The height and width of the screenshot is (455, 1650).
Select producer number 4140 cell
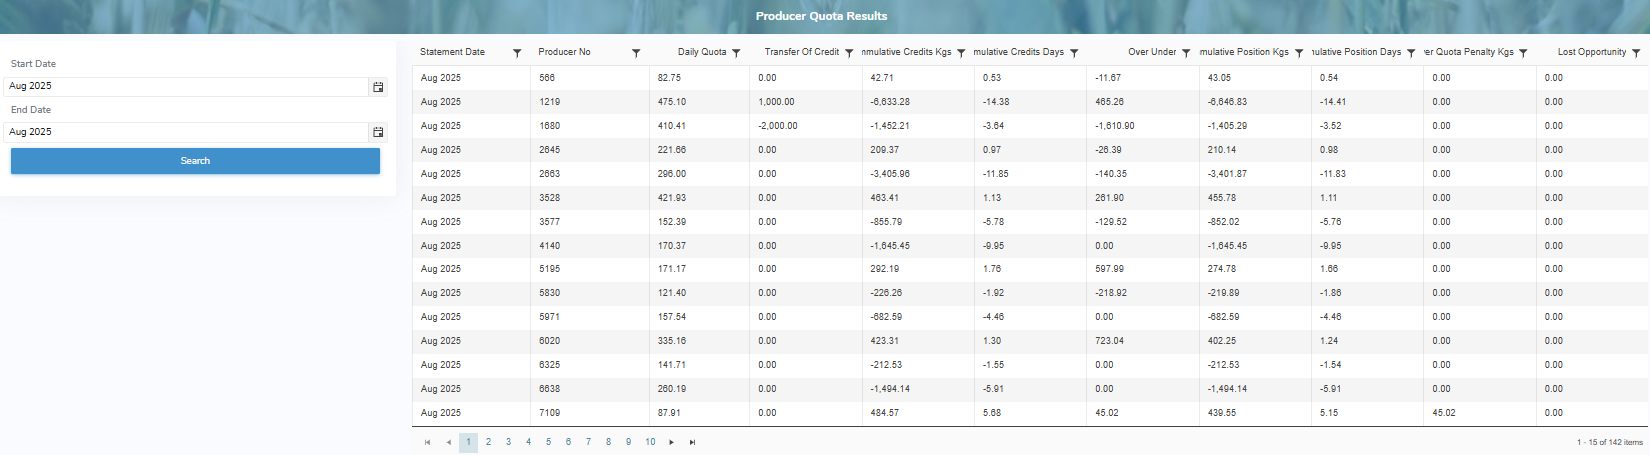pyautogui.click(x=590, y=246)
